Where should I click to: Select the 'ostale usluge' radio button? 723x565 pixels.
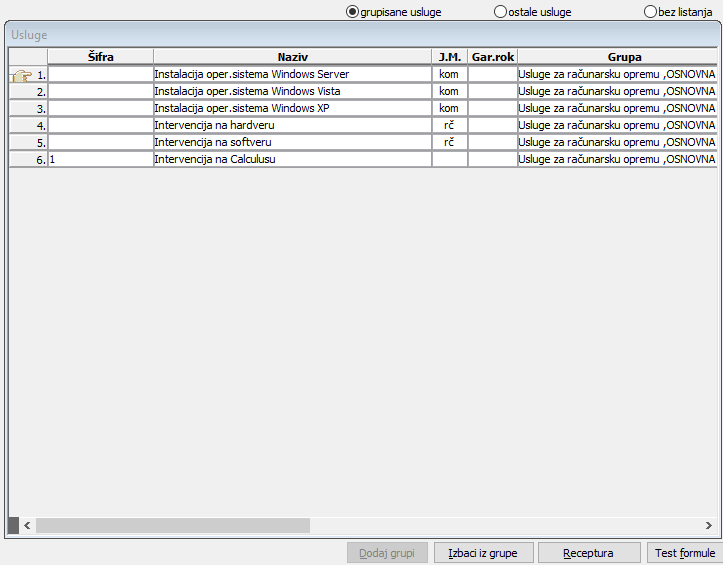[x=500, y=12]
